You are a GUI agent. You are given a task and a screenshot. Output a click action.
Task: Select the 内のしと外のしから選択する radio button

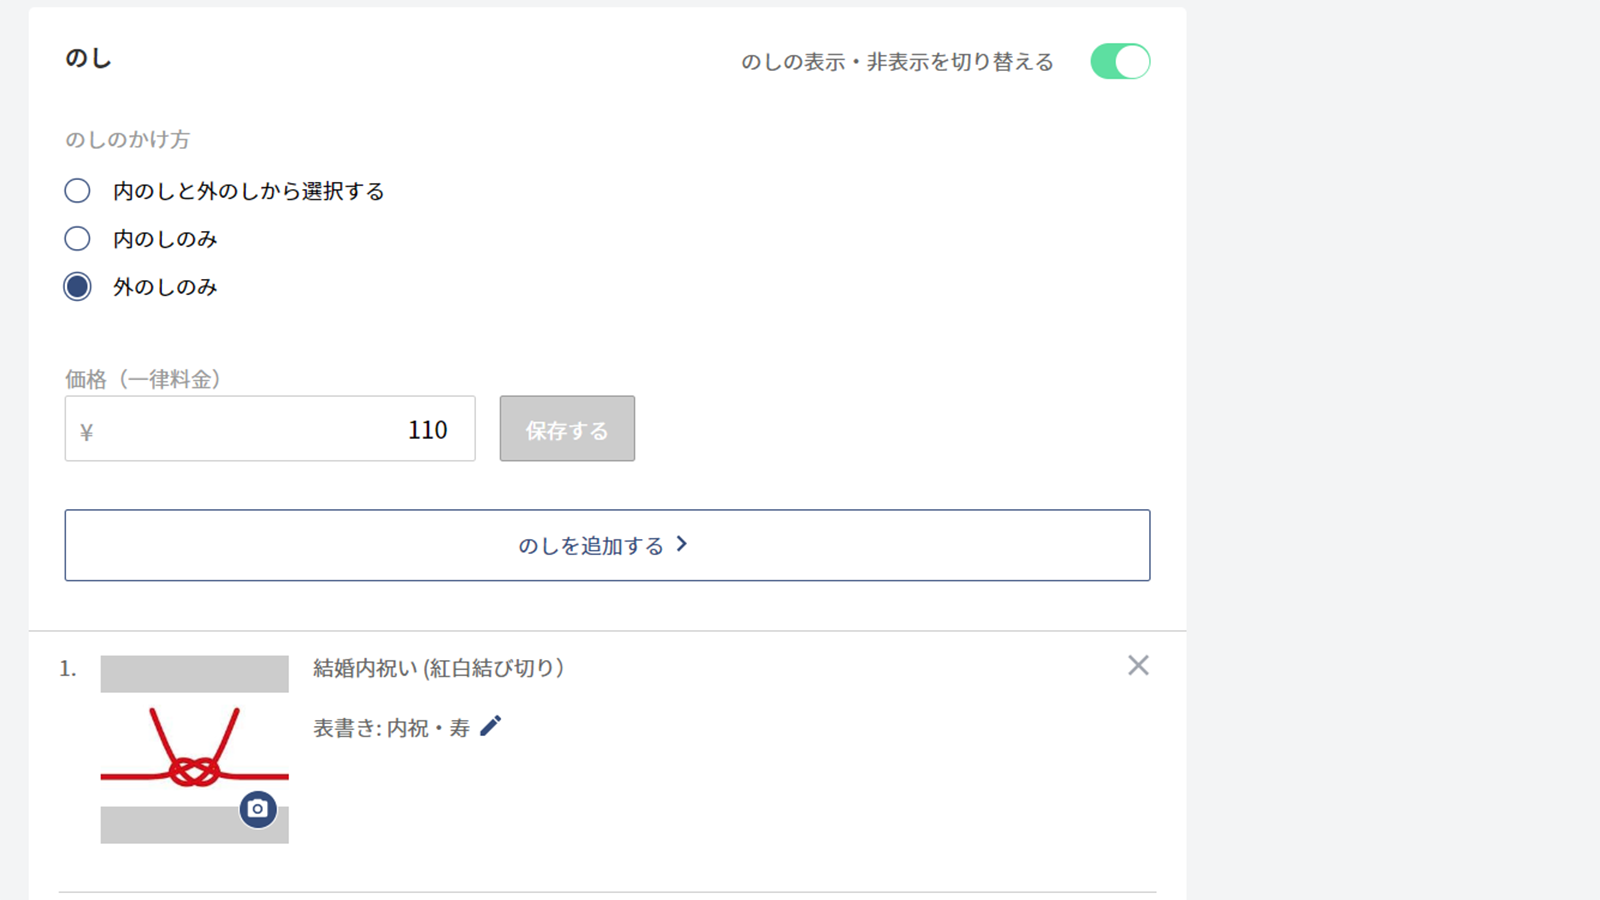(77, 191)
